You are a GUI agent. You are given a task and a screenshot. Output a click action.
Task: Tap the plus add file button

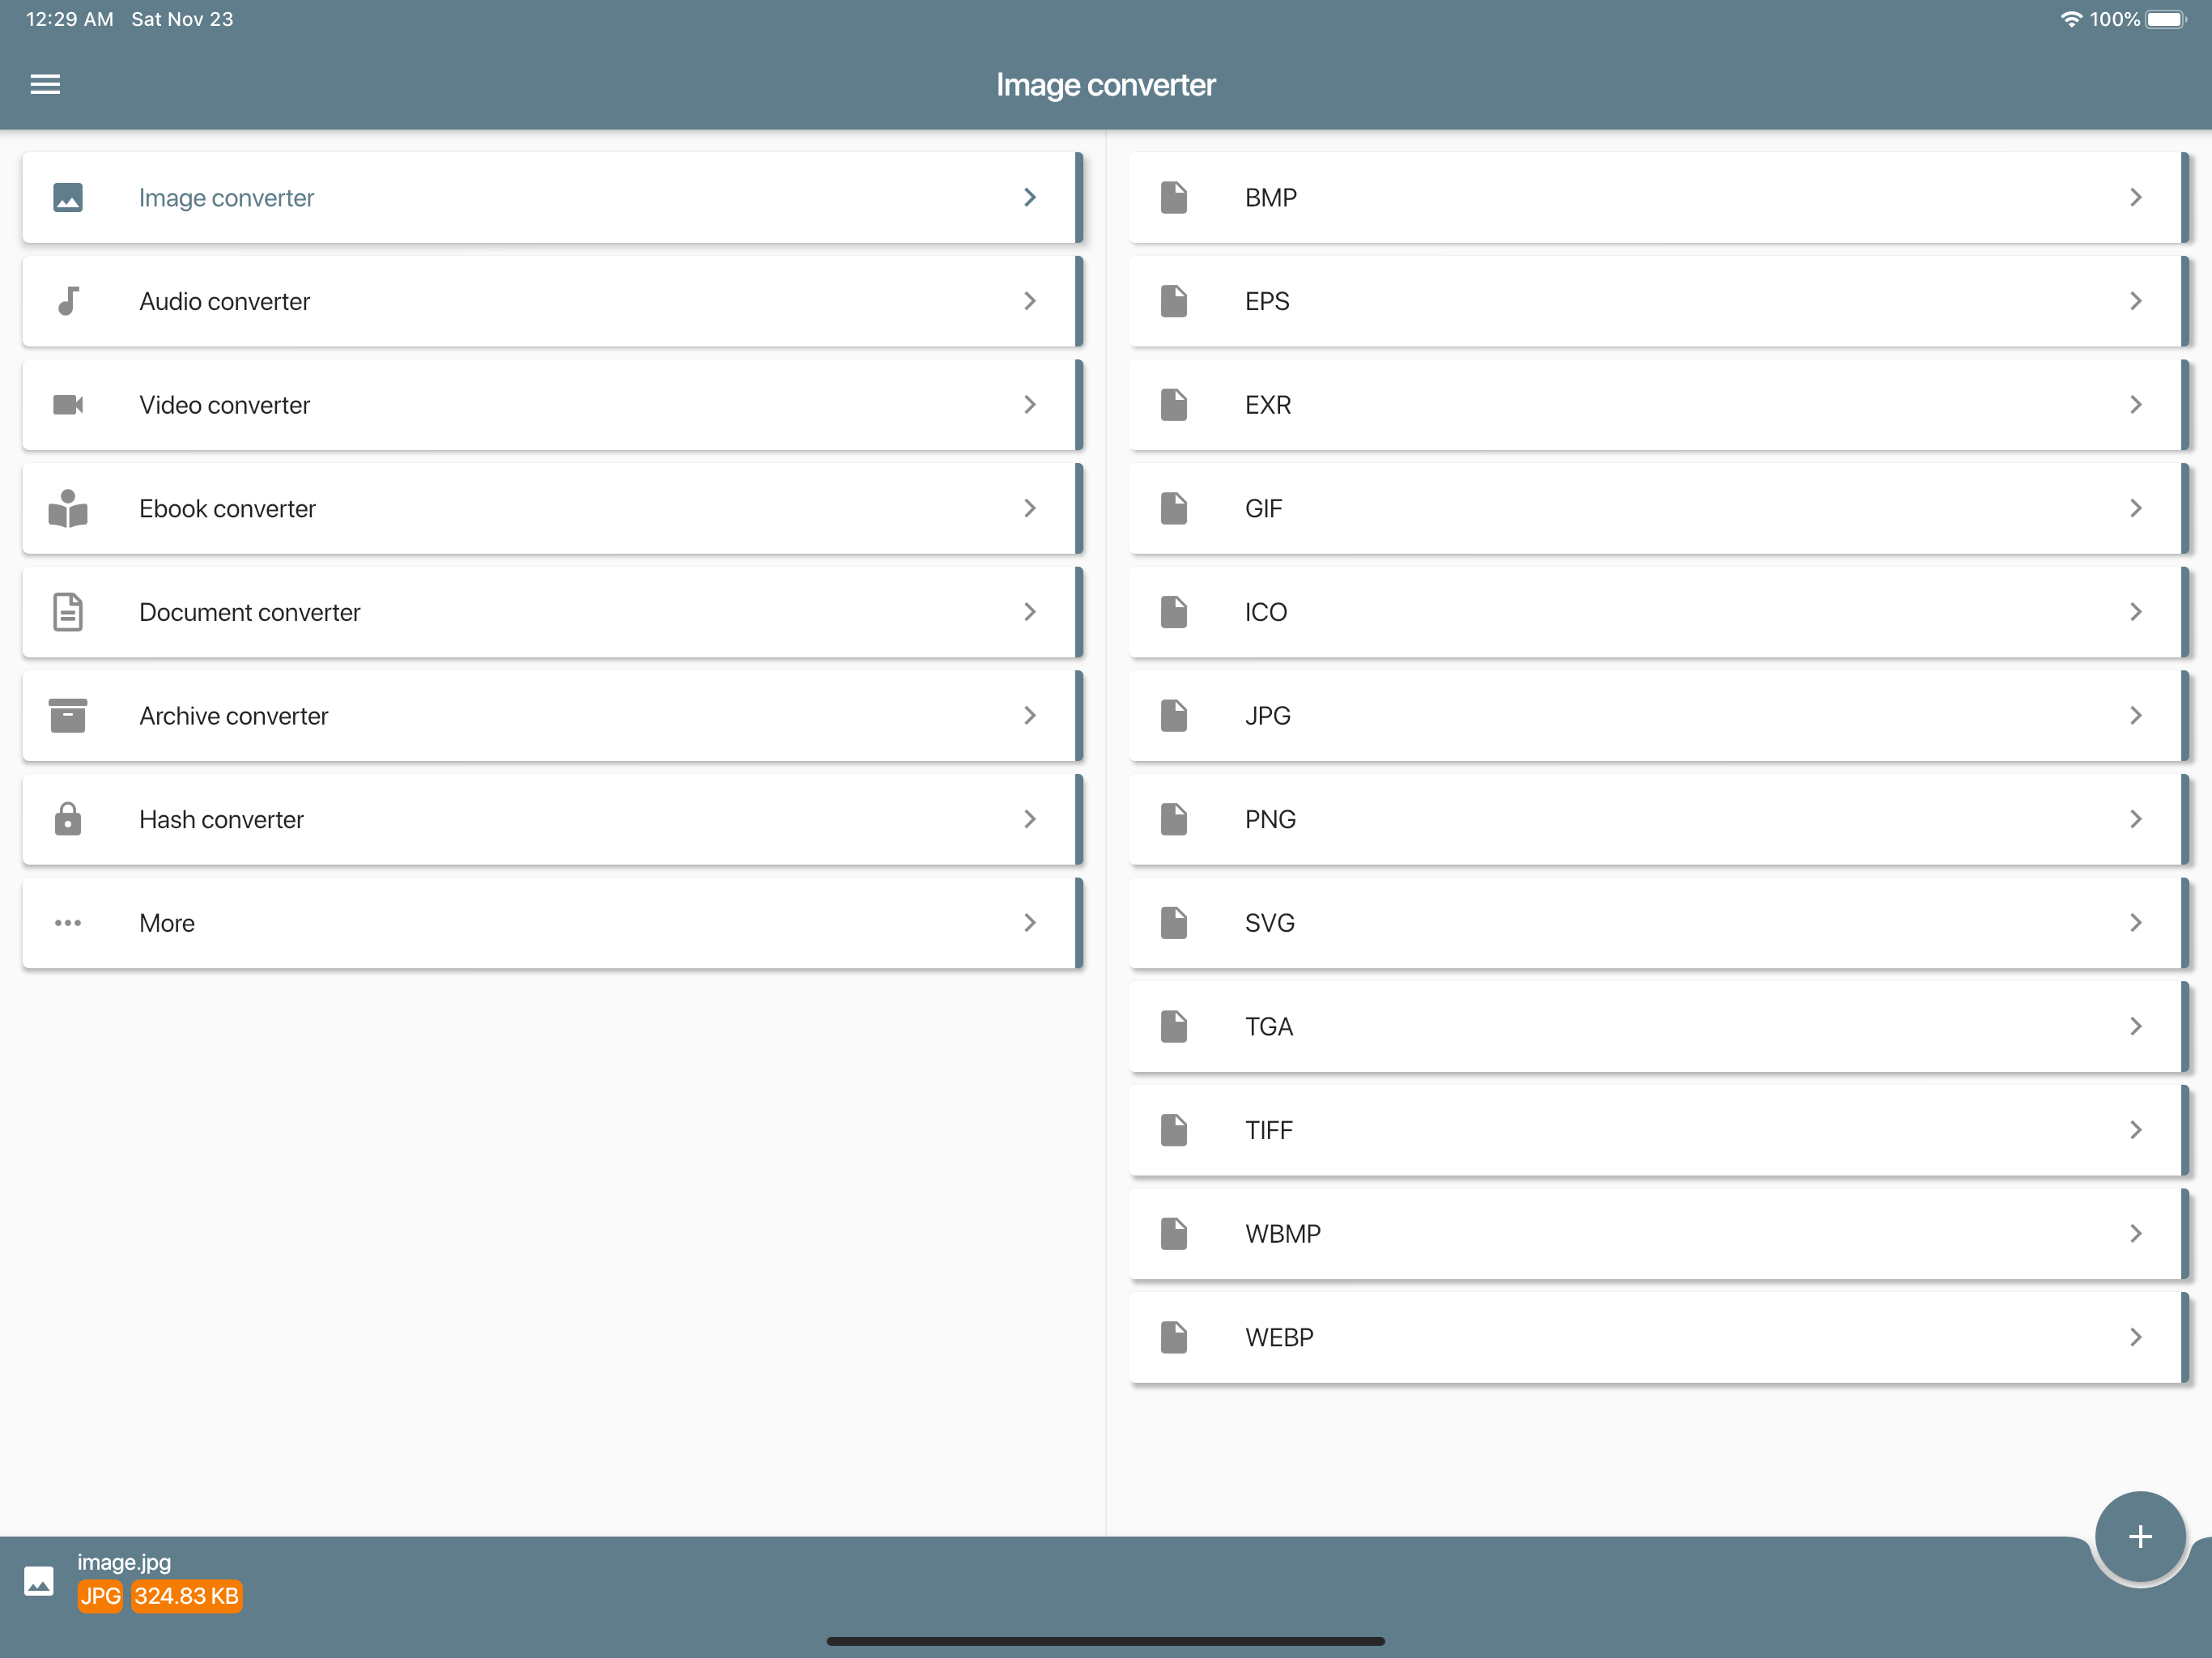tap(2139, 1537)
